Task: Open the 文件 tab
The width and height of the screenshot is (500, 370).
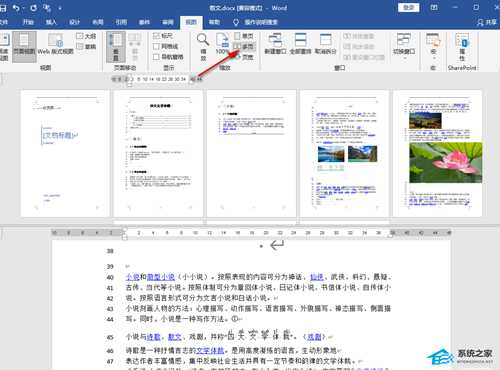Action: [x=3, y=22]
